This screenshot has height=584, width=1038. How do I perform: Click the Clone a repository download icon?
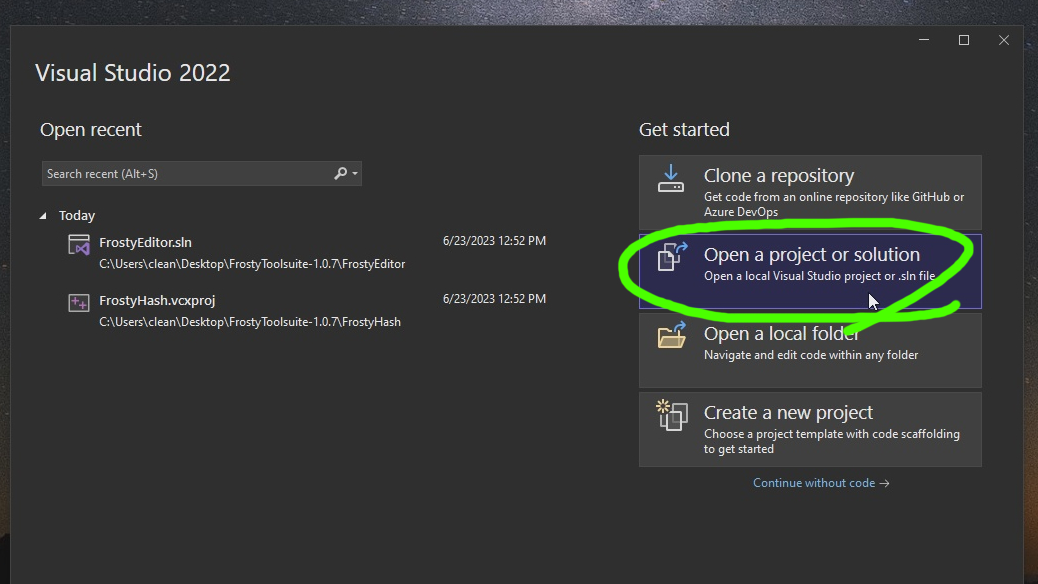(x=671, y=179)
